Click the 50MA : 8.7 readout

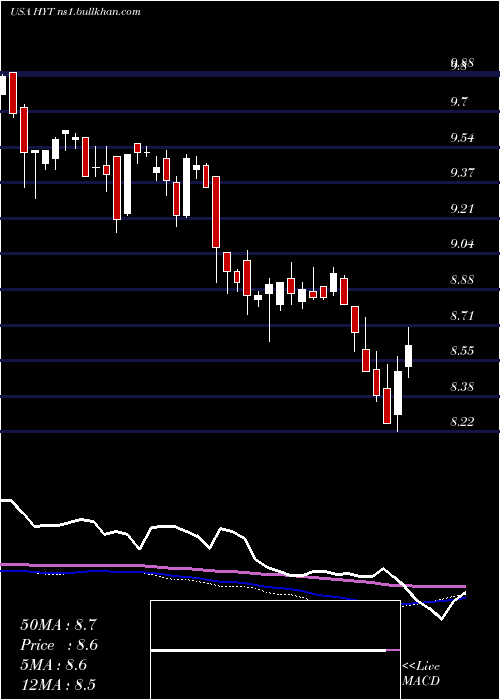click(x=58, y=625)
